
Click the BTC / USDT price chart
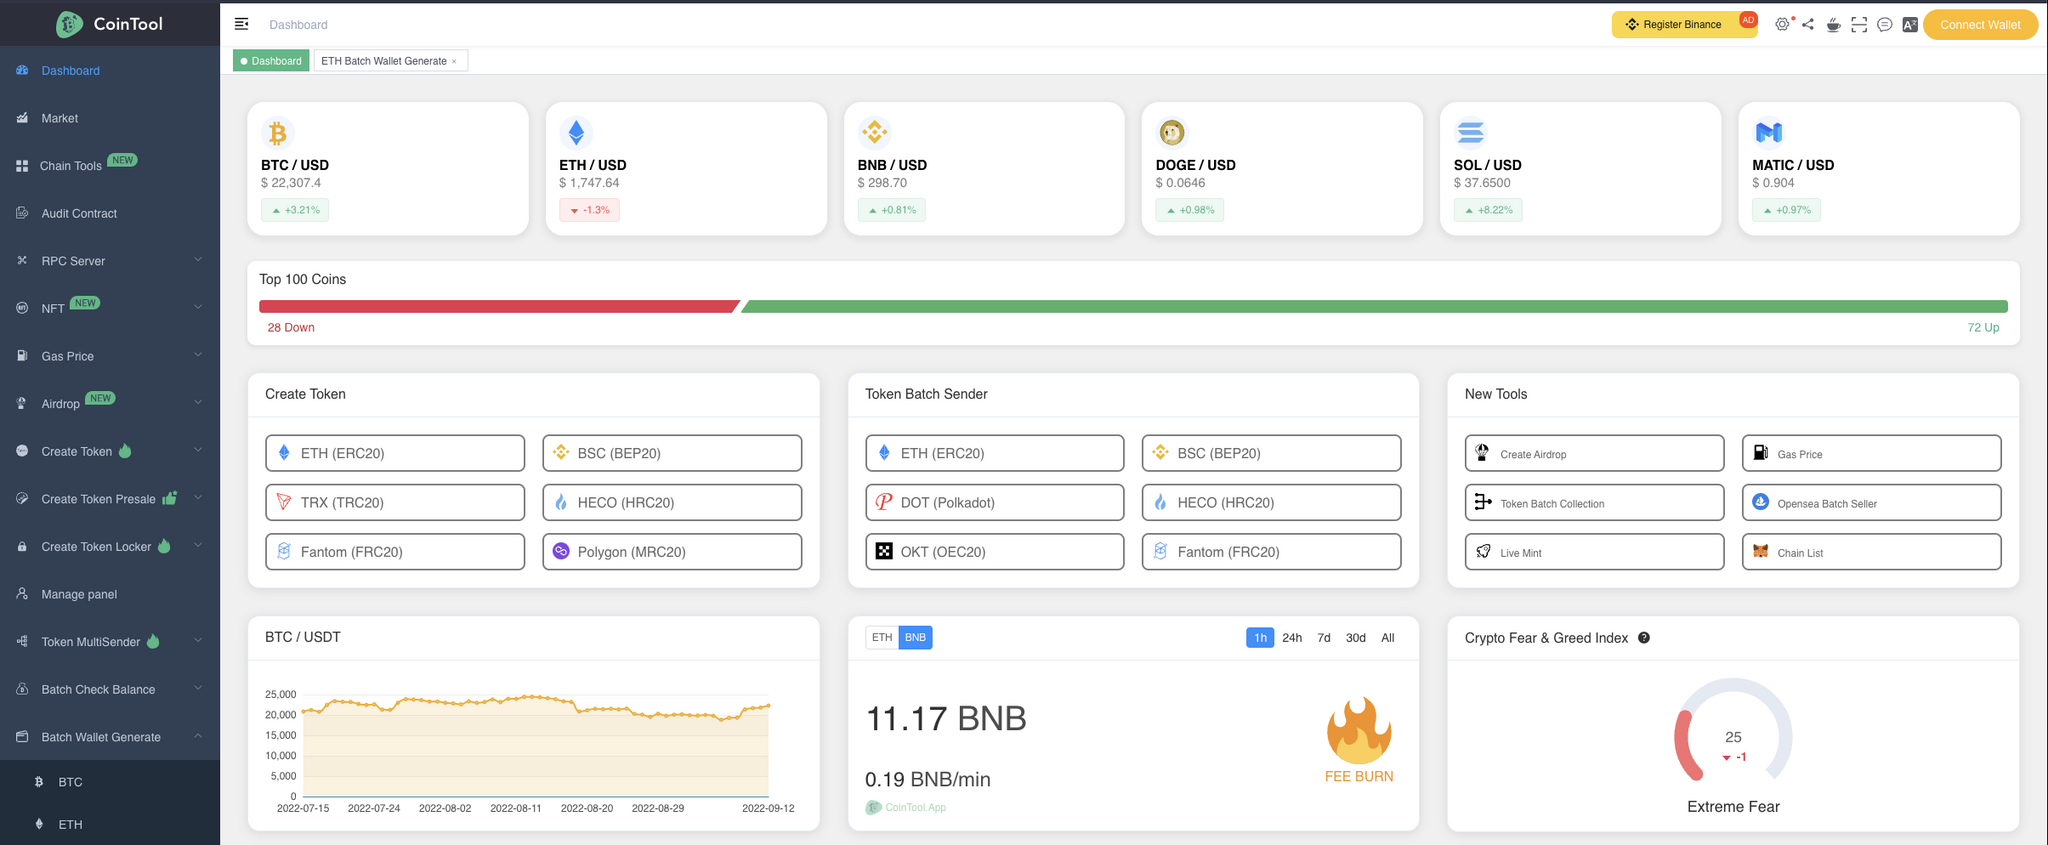pyautogui.click(x=535, y=746)
